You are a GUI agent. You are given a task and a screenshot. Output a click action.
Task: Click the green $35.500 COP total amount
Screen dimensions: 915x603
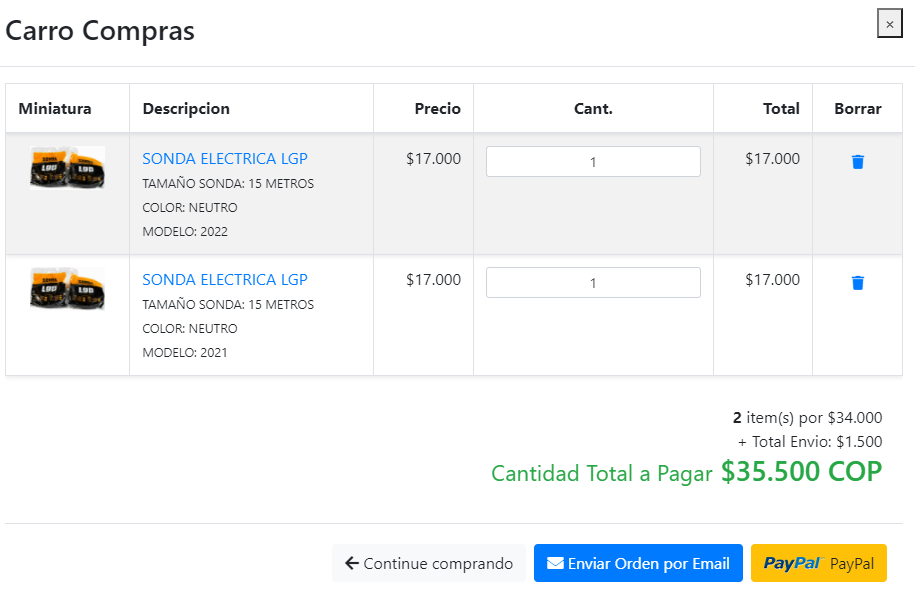[801, 472]
